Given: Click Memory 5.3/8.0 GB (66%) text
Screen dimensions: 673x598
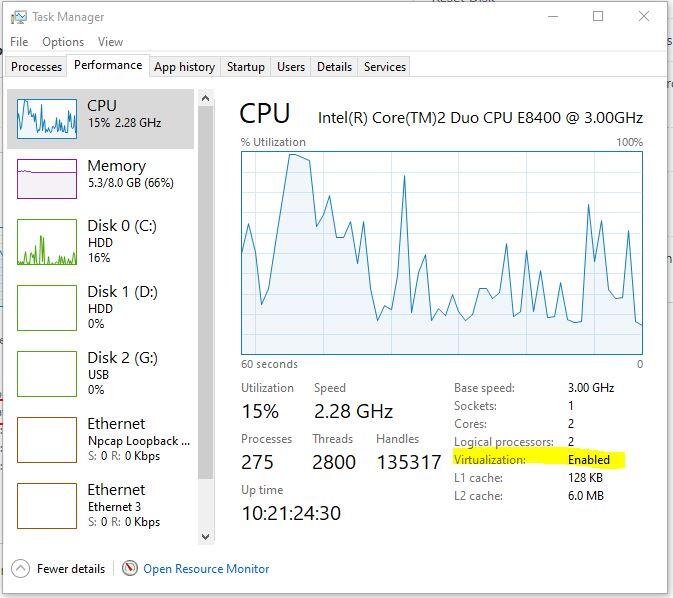Looking at the screenshot, I should pyautogui.click(x=131, y=183).
